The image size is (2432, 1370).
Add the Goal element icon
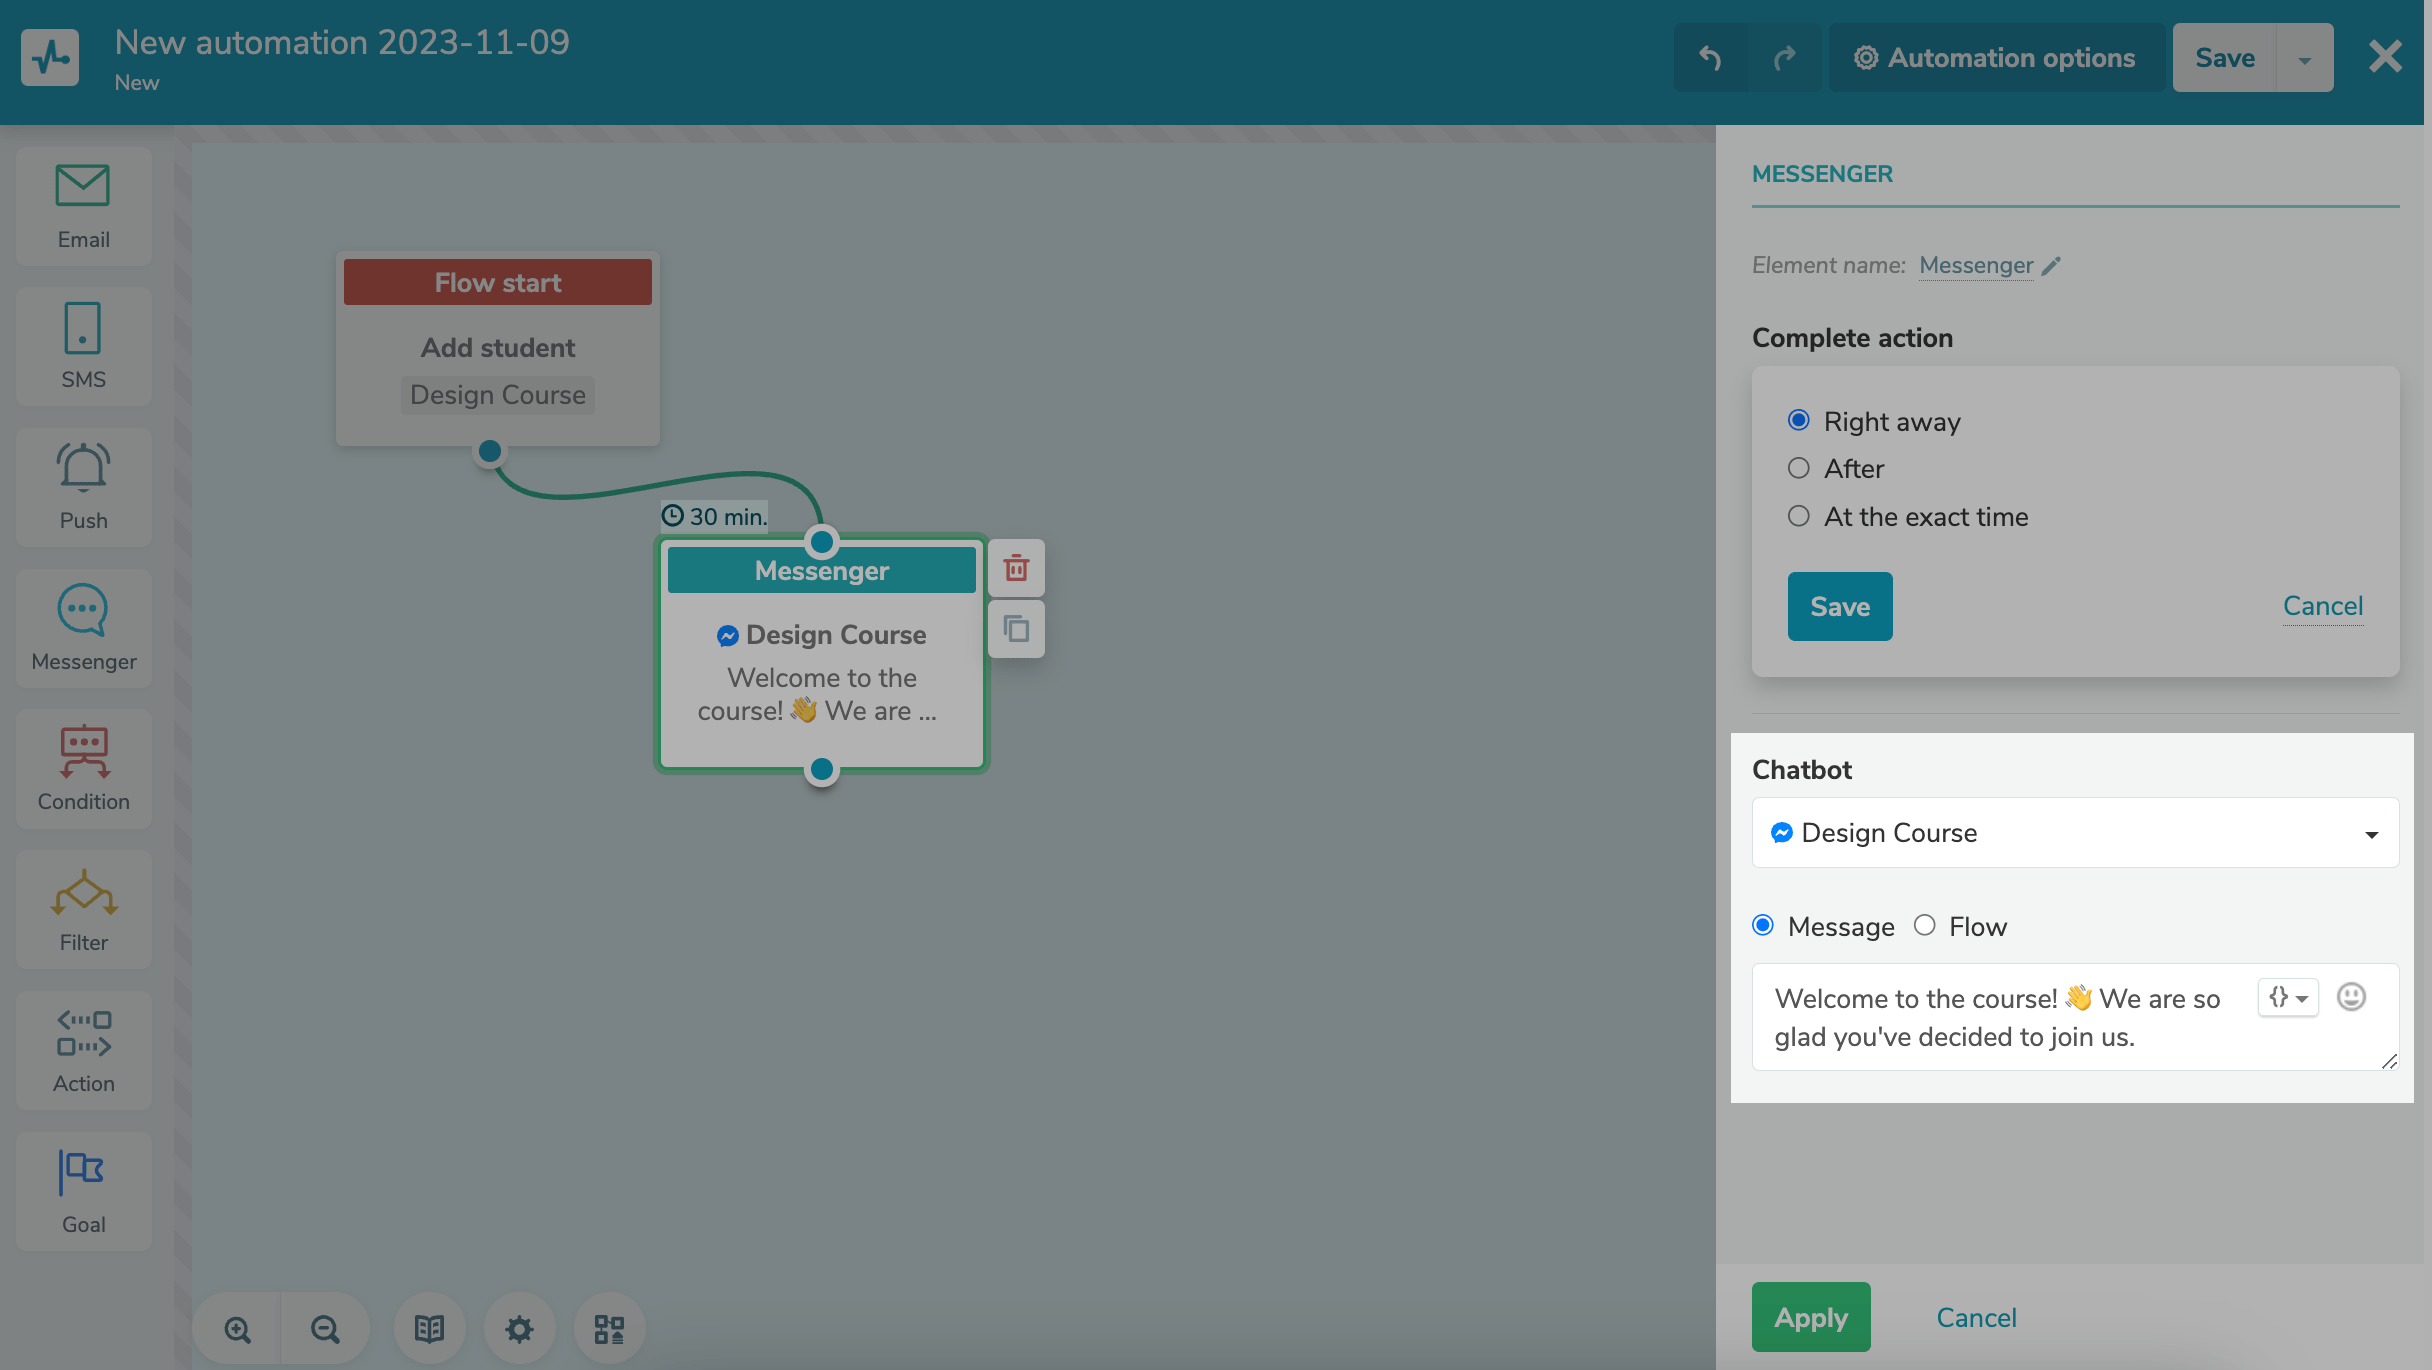pos(83,1191)
